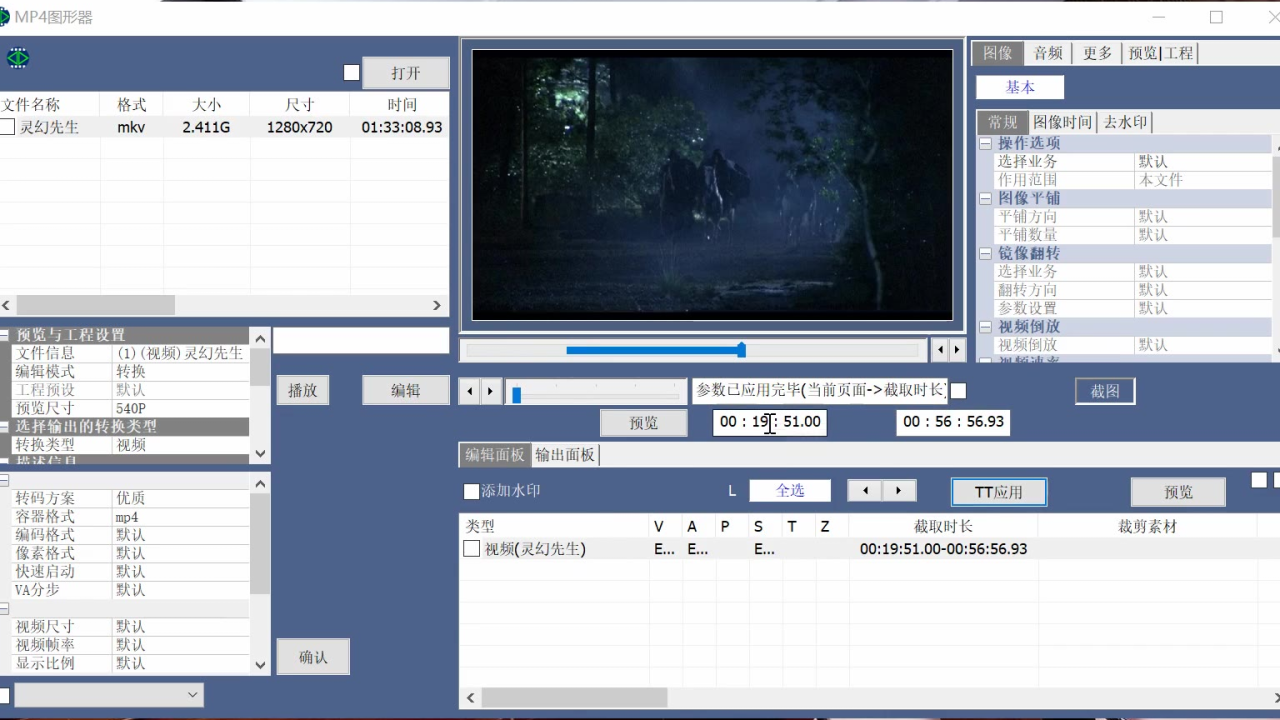Click the 打开 button
Viewport: 1280px width, 720px height.
pos(405,73)
